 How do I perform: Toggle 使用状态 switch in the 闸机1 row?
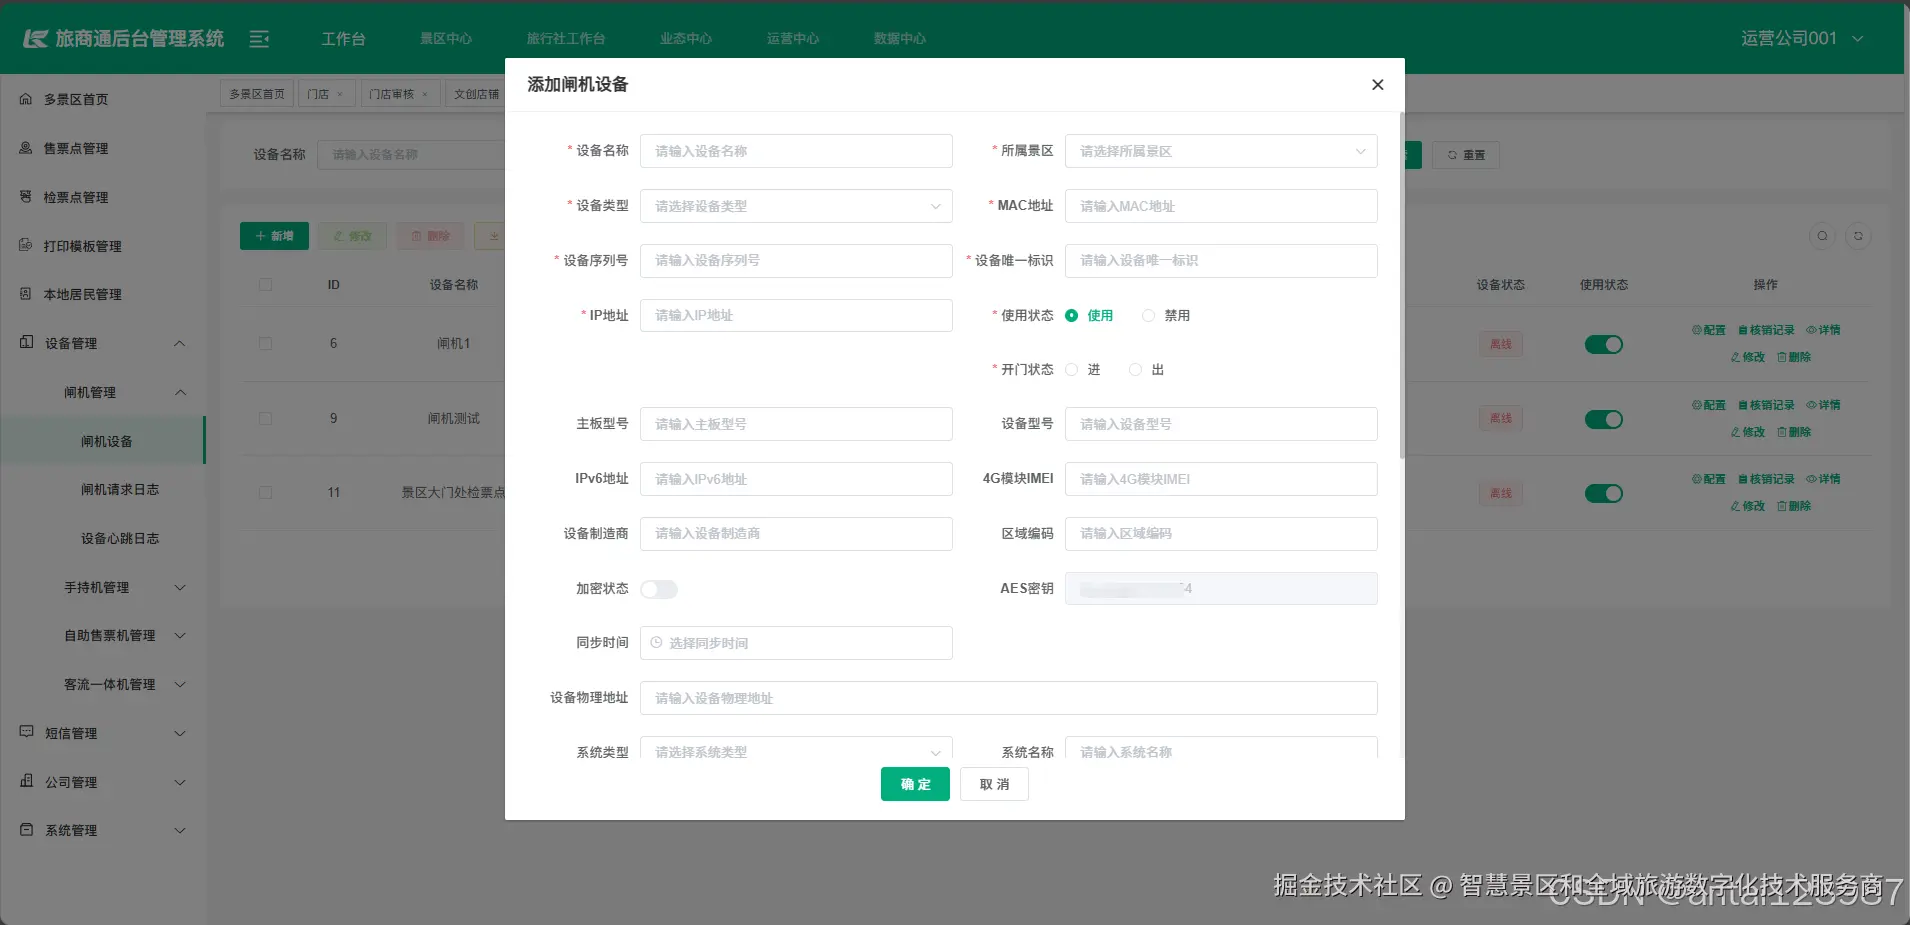[1604, 344]
